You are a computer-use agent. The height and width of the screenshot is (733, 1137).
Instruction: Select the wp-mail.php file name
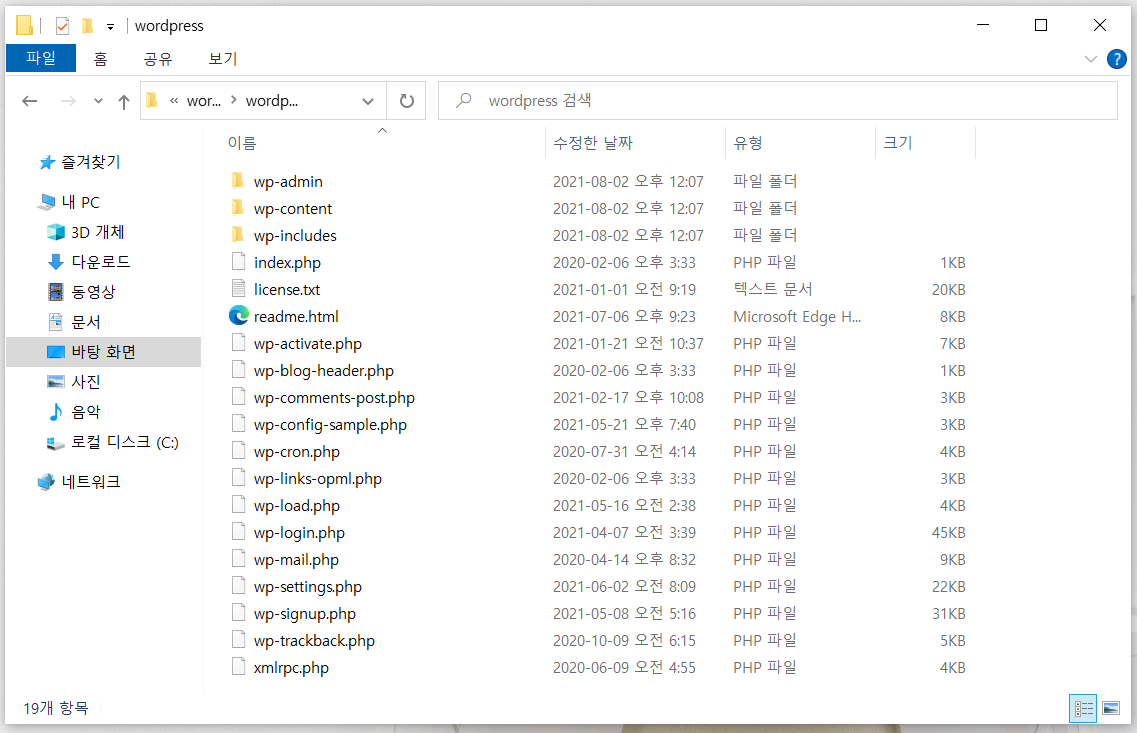(296, 560)
